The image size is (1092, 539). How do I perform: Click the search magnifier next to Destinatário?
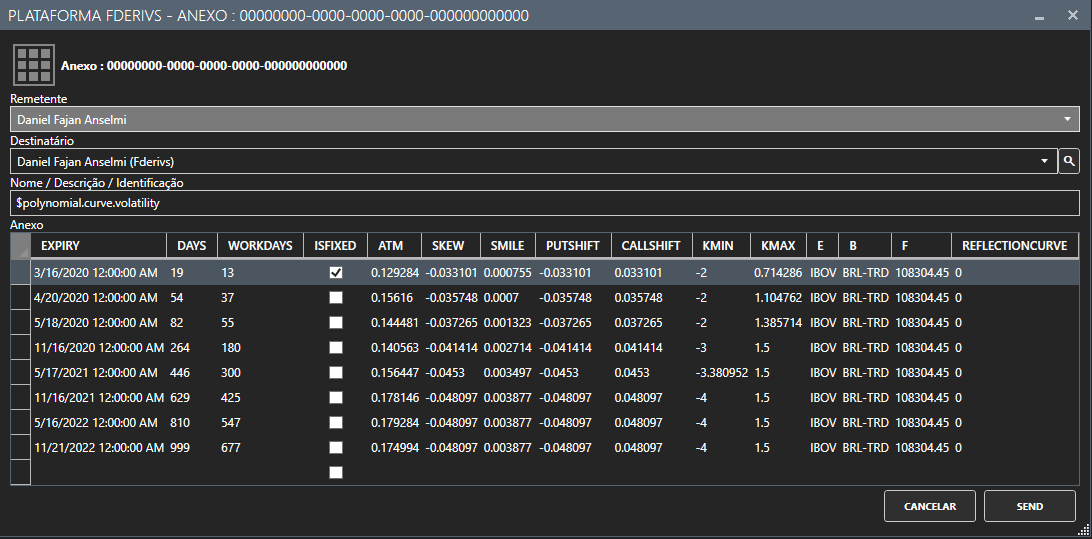click(1069, 161)
